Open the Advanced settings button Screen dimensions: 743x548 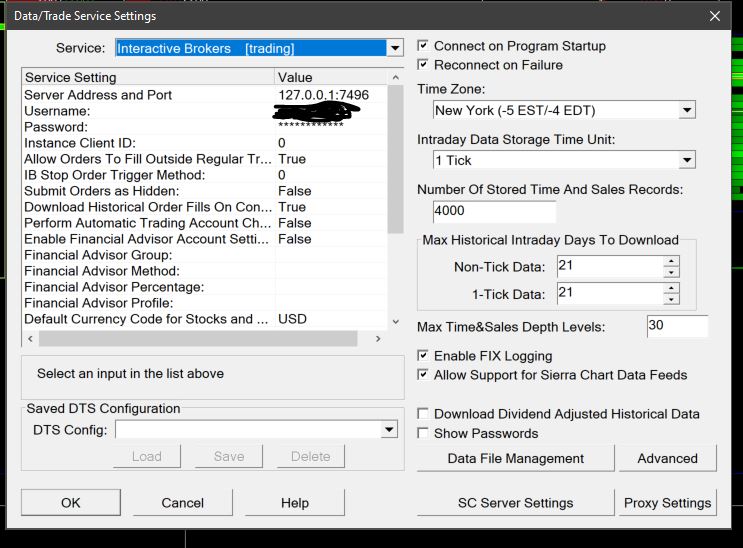click(x=667, y=458)
